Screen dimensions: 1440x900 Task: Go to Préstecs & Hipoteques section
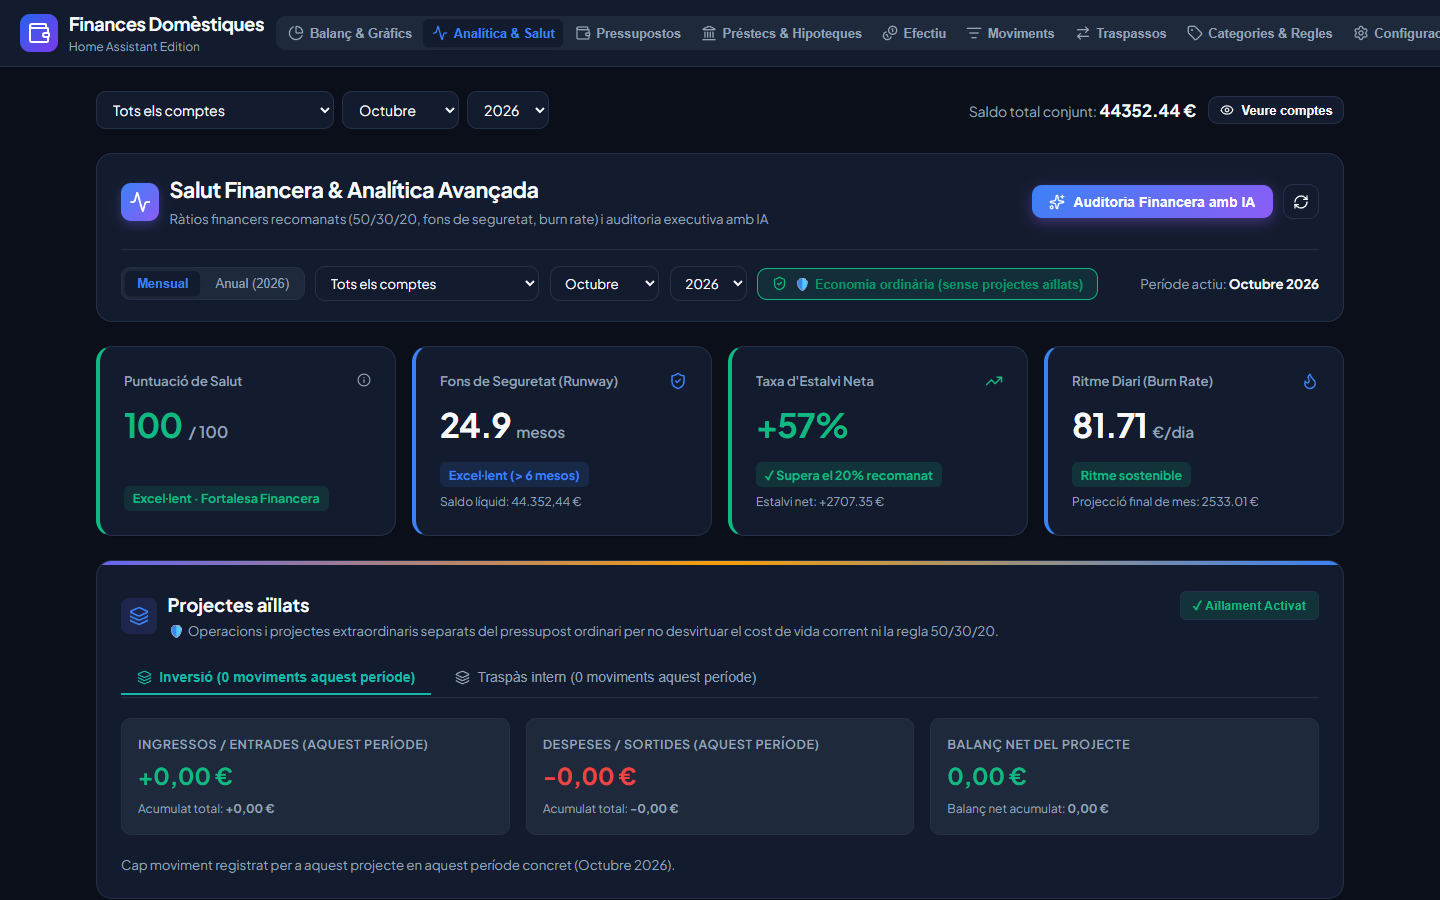782,33
